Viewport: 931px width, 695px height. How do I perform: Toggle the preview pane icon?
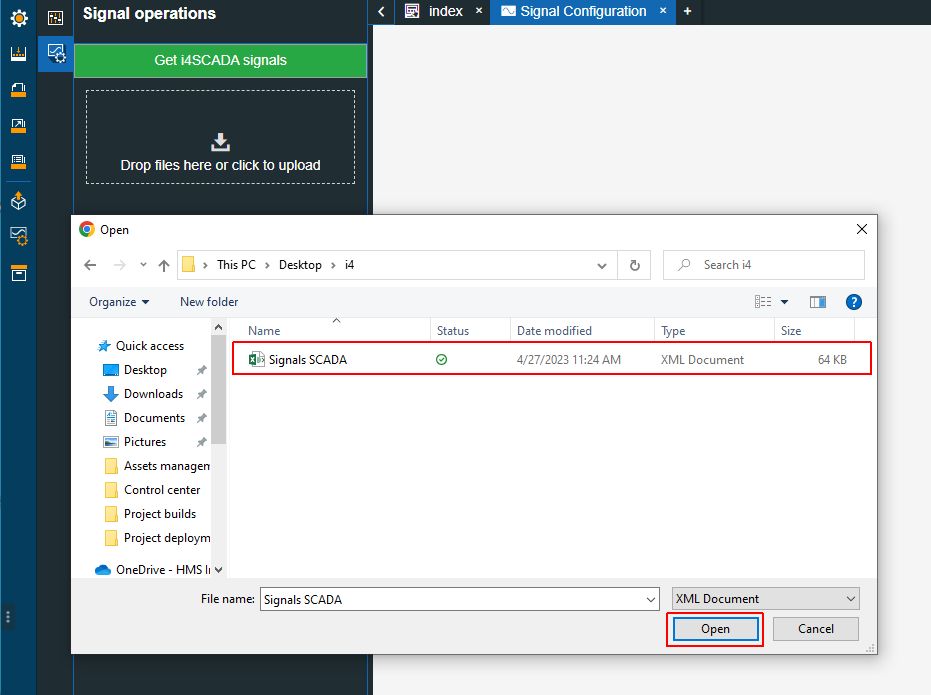tap(818, 302)
